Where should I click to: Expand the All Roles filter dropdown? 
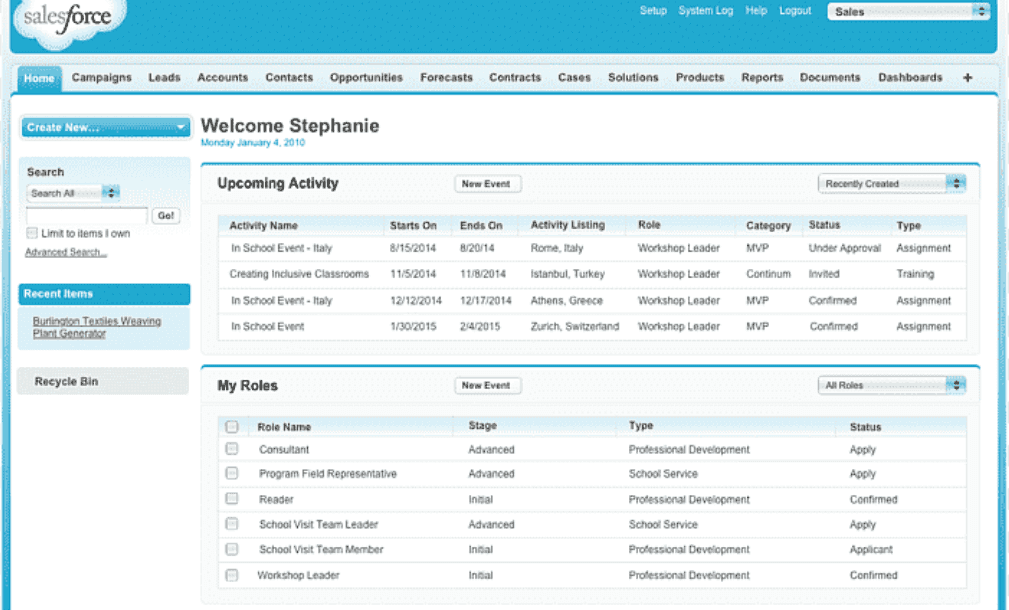[x=892, y=385]
